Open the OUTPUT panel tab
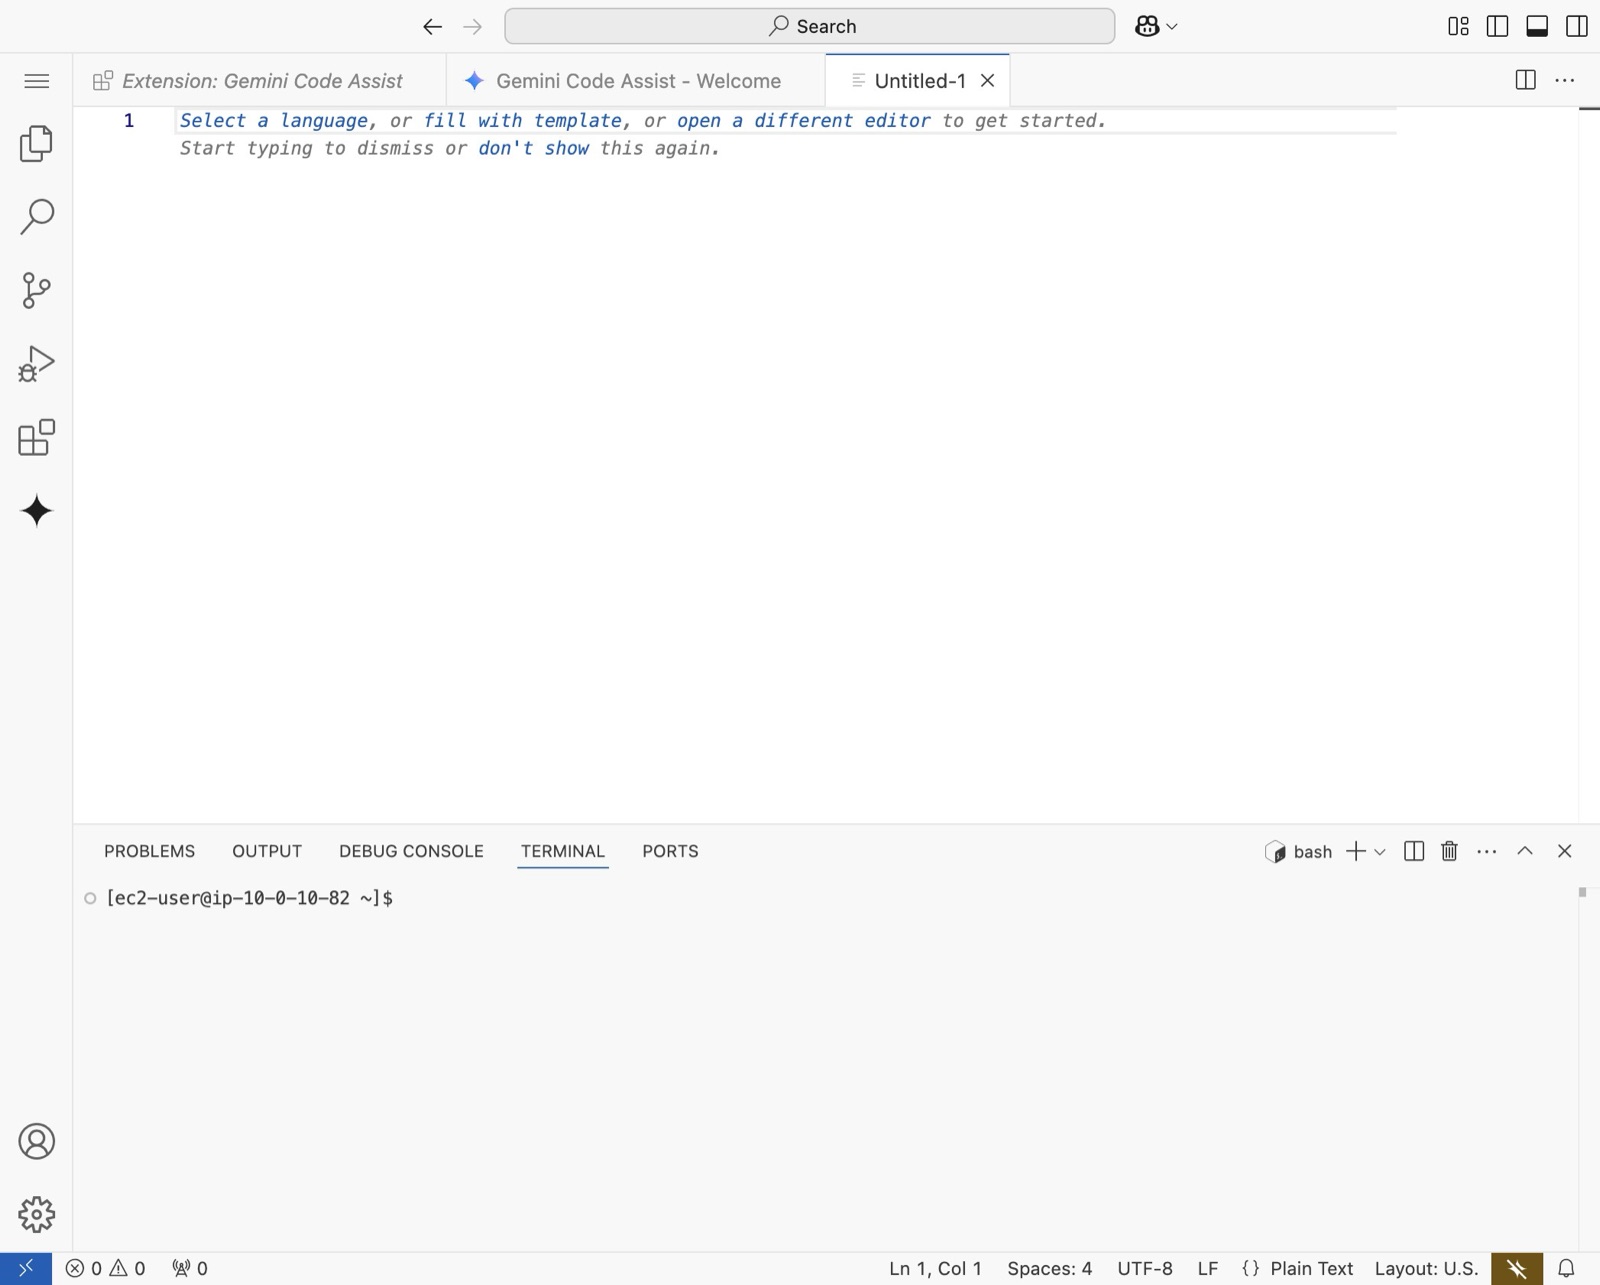This screenshot has height=1285, width=1600. click(267, 851)
